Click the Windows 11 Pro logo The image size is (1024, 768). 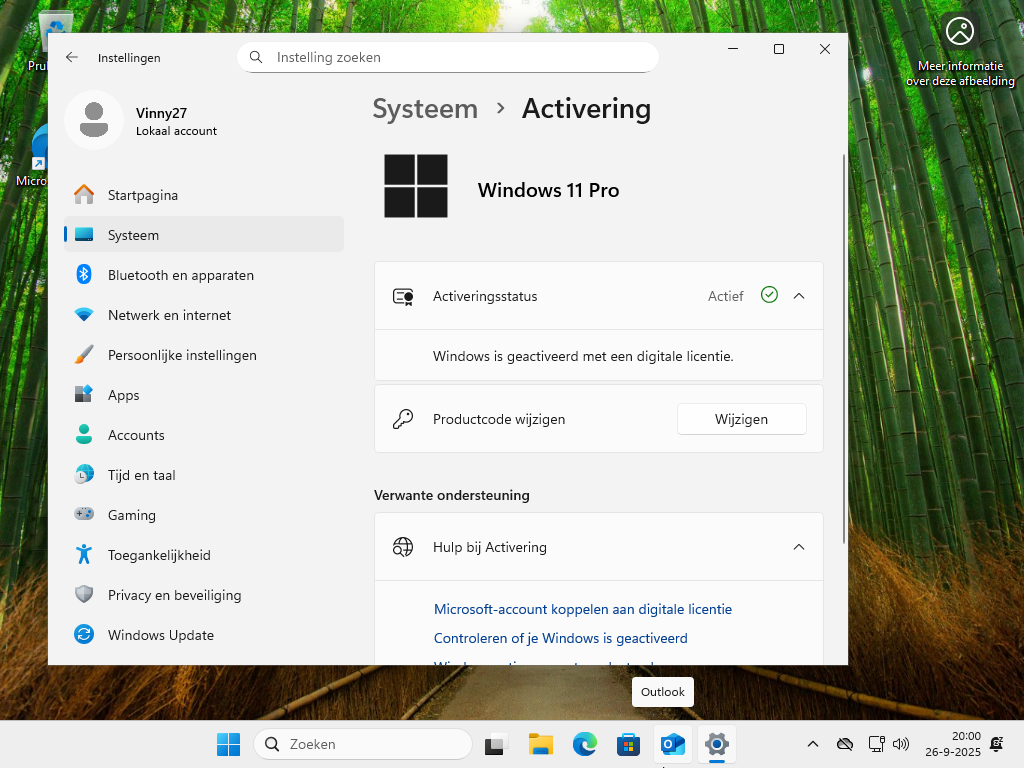pos(416,186)
